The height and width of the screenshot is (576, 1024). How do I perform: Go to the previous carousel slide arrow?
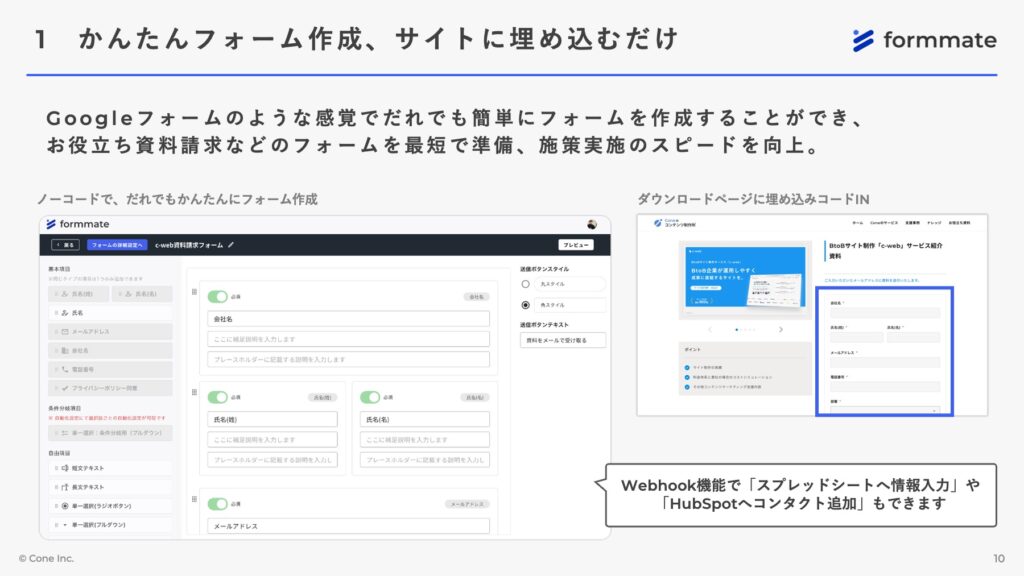(710, 330)
